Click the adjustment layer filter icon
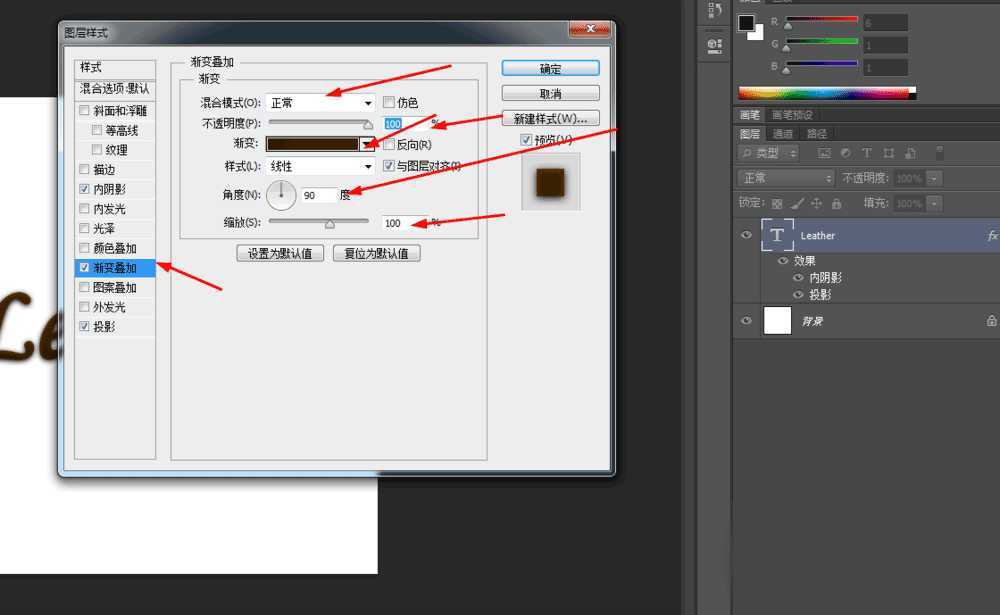This screenshot has width=1000, height=615. [846, 152]
